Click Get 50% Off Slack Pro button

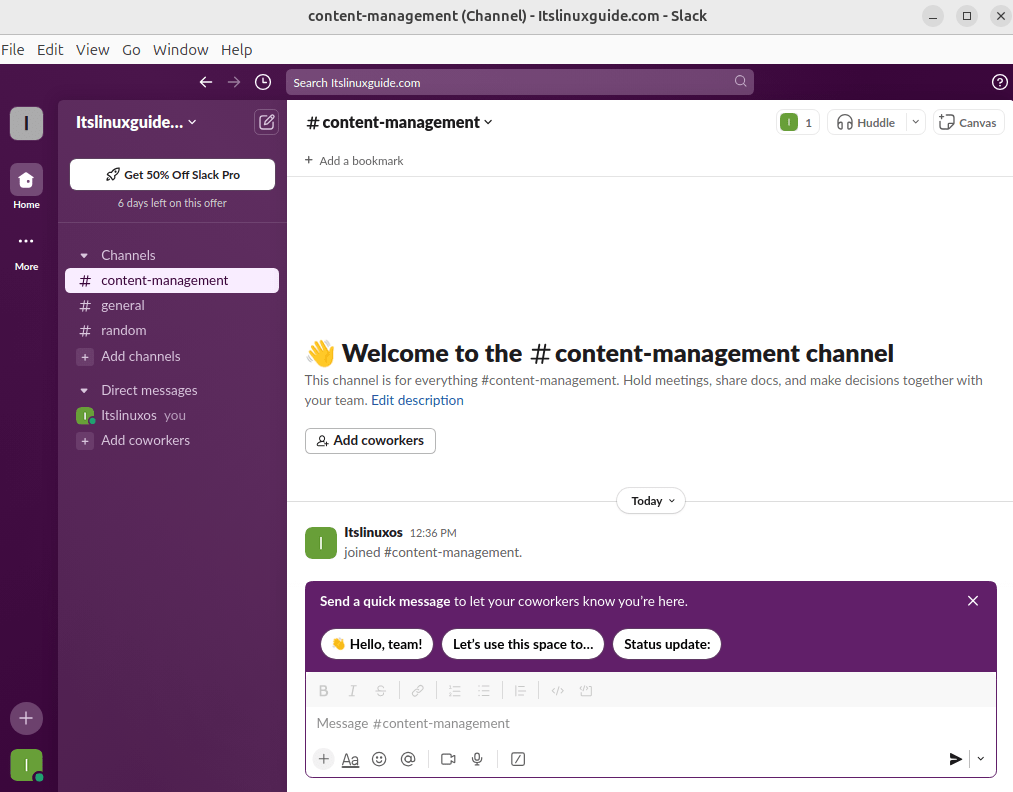(x=172, y=174)
